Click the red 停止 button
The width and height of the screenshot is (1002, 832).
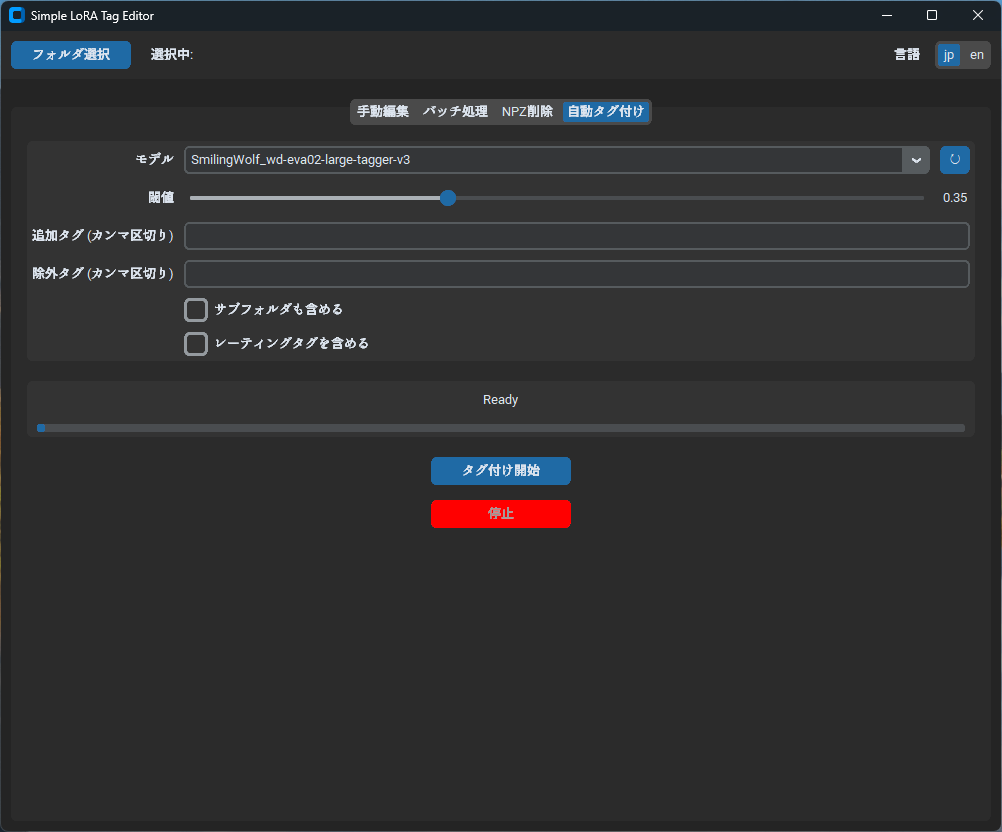click(500, 514)
